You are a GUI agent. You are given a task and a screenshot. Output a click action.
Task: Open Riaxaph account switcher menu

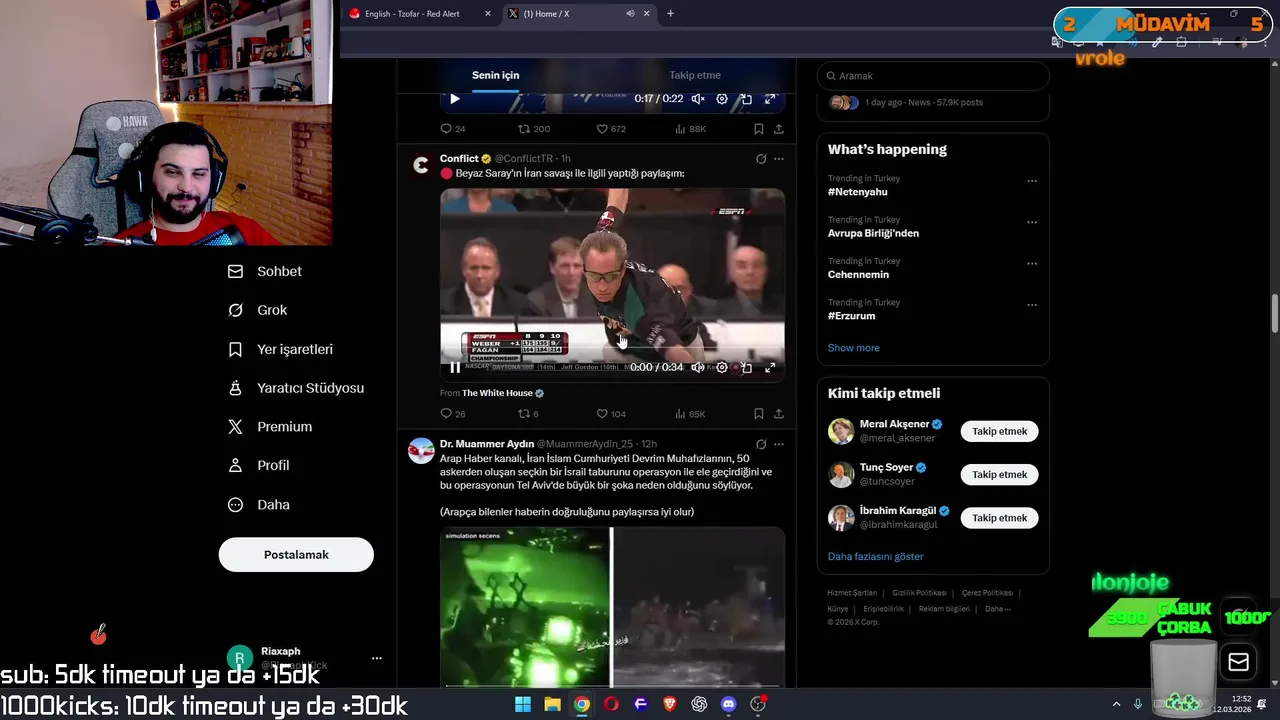tap(376, 658)
